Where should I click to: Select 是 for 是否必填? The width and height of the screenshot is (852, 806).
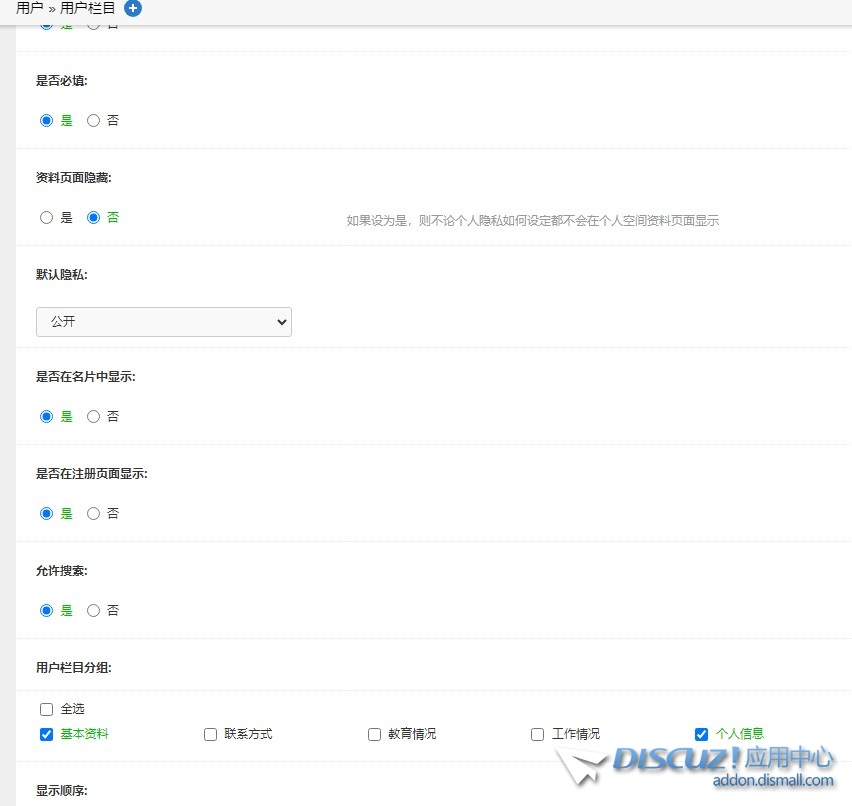(x=46, y=120)
